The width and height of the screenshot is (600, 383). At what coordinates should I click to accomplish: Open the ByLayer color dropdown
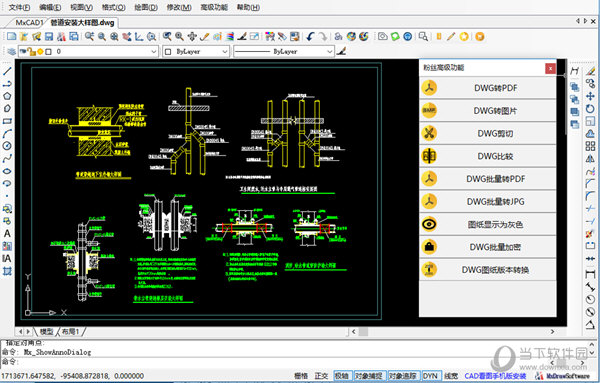point(196,51)
